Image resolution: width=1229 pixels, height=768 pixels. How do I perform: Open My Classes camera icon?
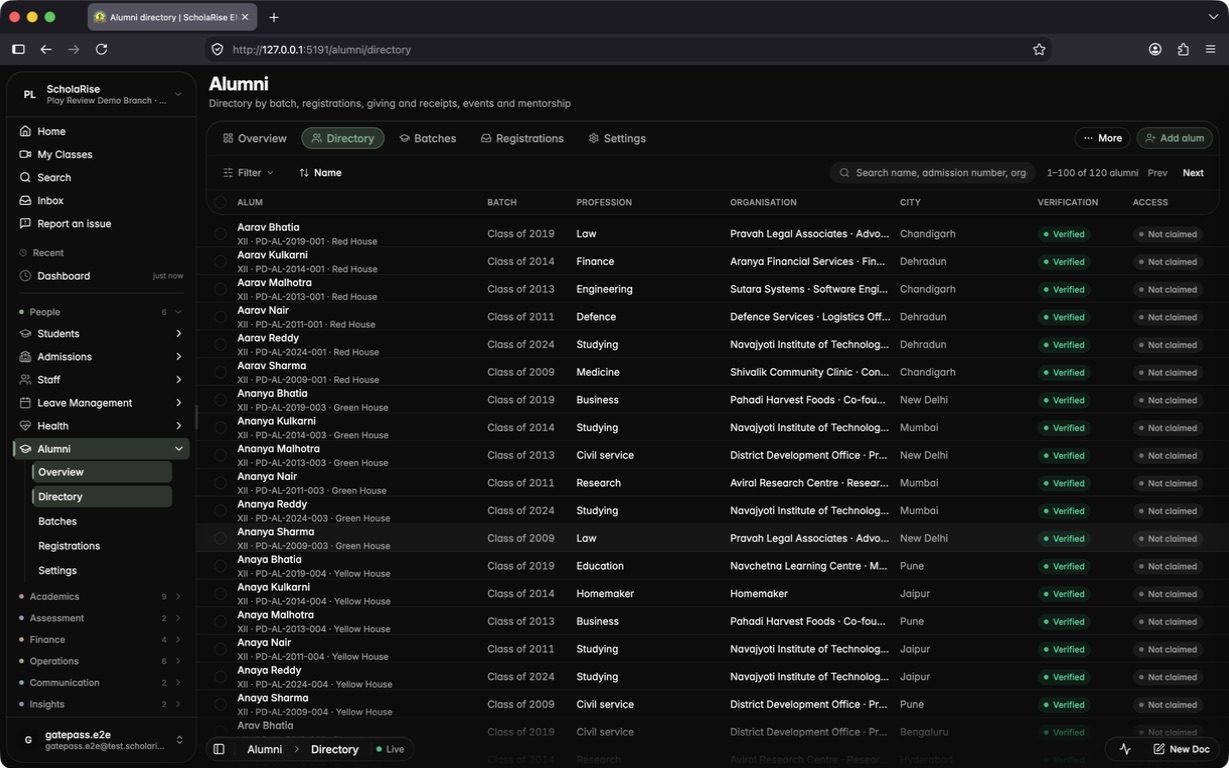pyautogui.click(x=26, y=154)
